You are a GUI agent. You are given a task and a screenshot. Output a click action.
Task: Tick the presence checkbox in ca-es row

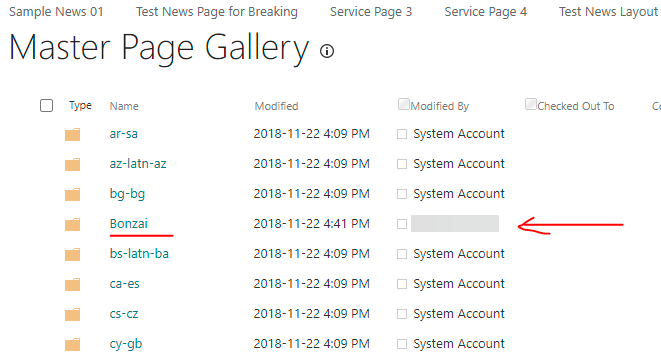pyautogui.click(x=402, y=284)
